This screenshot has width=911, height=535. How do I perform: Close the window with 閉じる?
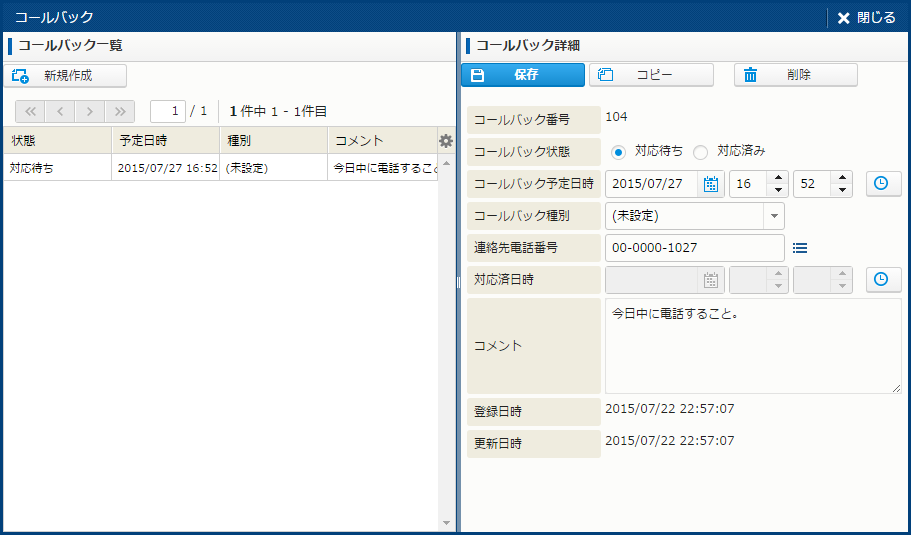point(866,17)
